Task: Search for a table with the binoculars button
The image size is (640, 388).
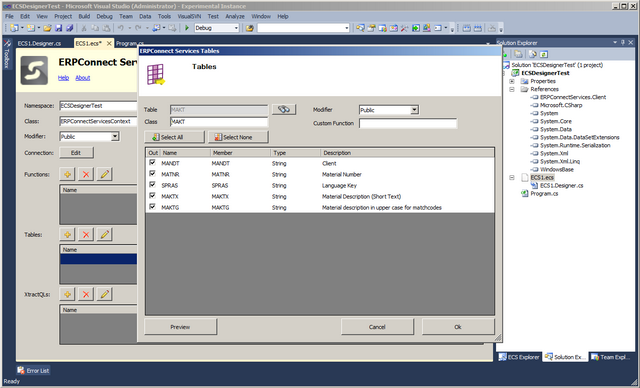Action: [x=284, y=109]
